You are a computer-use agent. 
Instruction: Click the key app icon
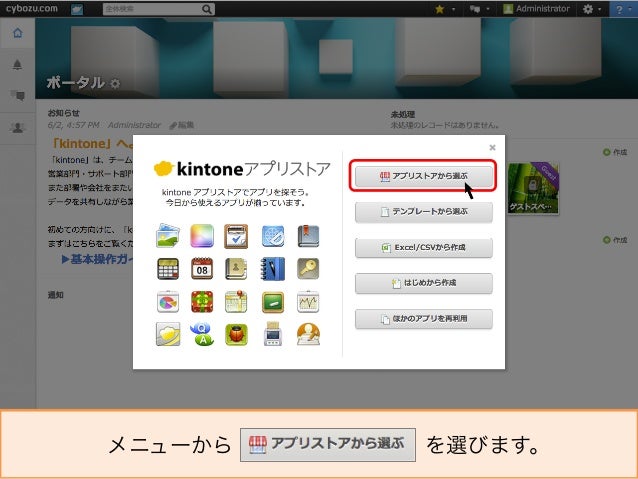coord(308,269)
